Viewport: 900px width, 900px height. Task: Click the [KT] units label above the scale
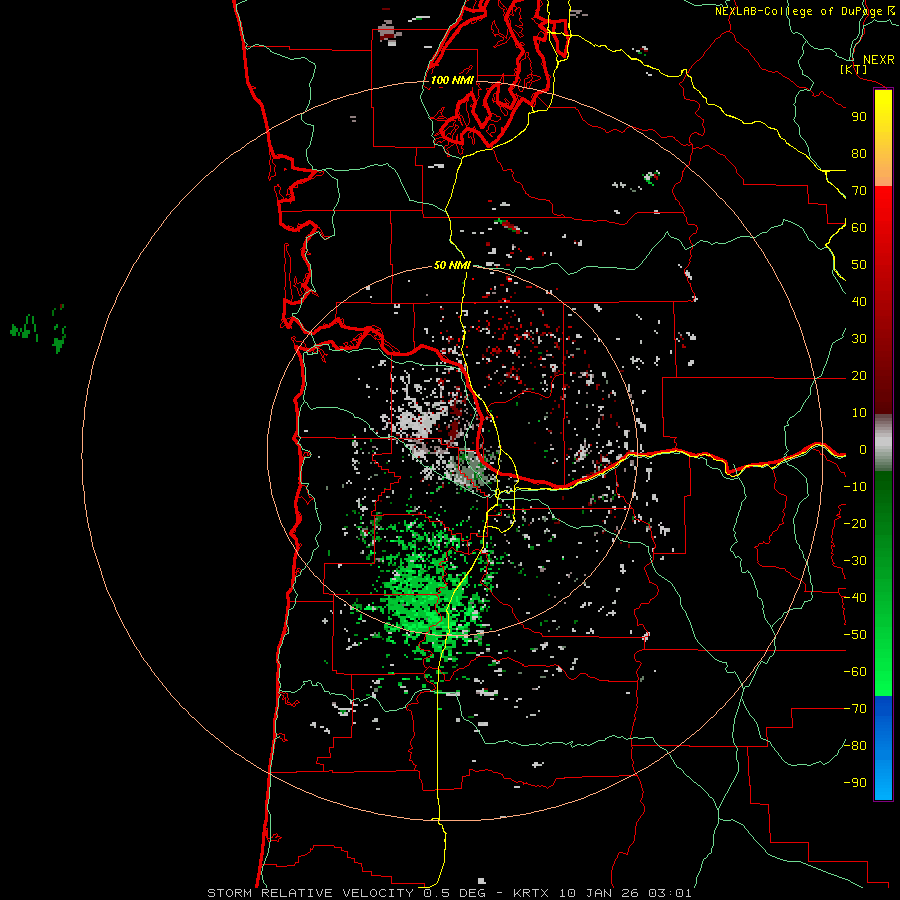point(854,69)
